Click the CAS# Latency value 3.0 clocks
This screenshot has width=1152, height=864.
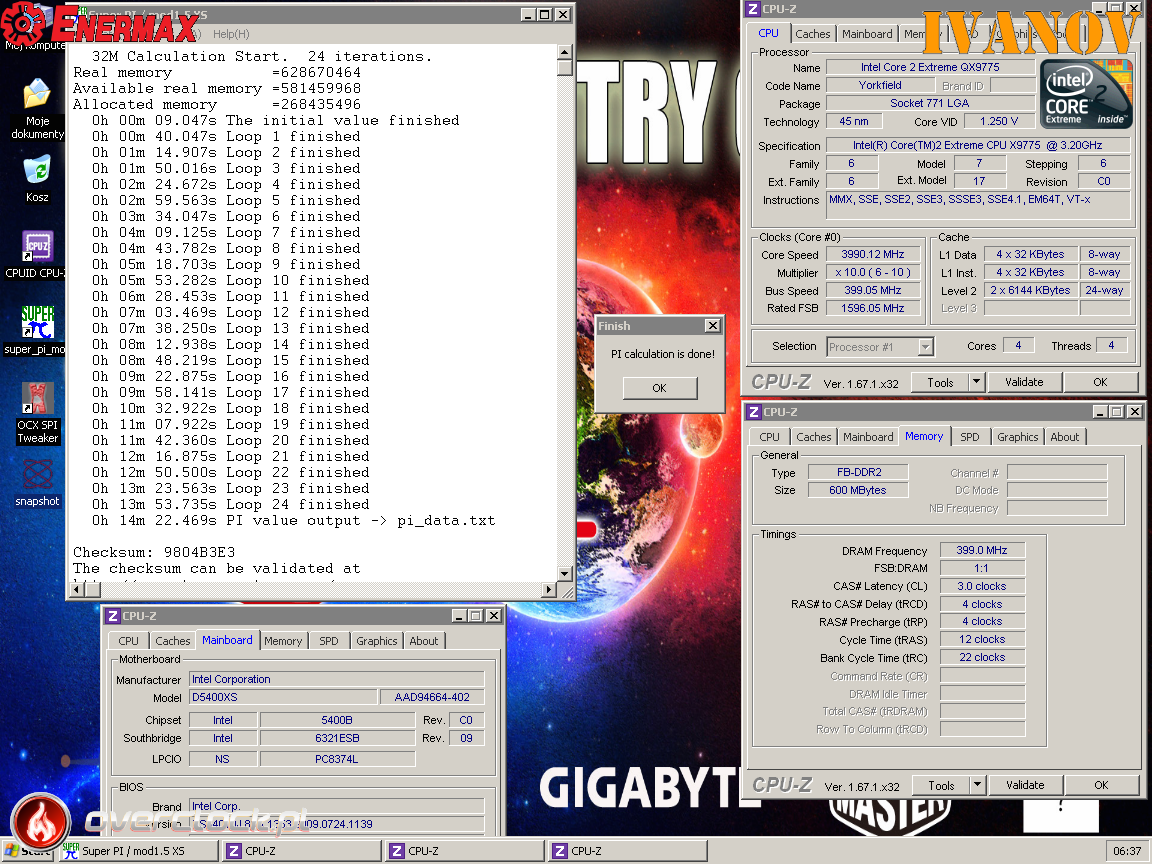(x=982, y=586)
